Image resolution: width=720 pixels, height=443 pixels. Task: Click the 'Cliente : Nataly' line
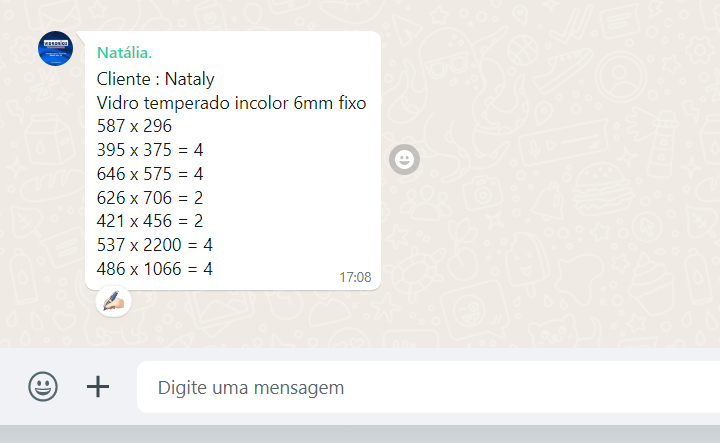(x=155, y=79)
